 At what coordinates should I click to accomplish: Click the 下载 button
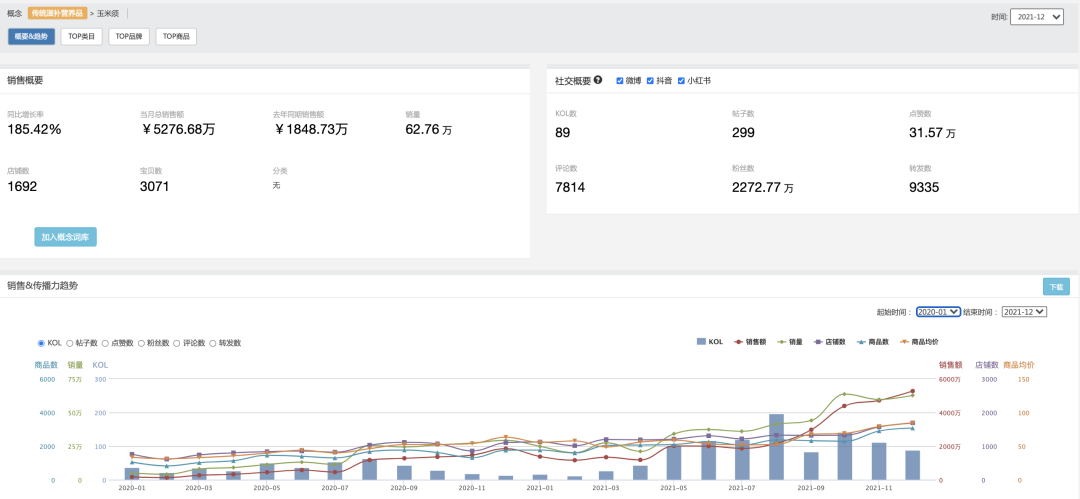pyautogui.click(x=1056, y=287)
